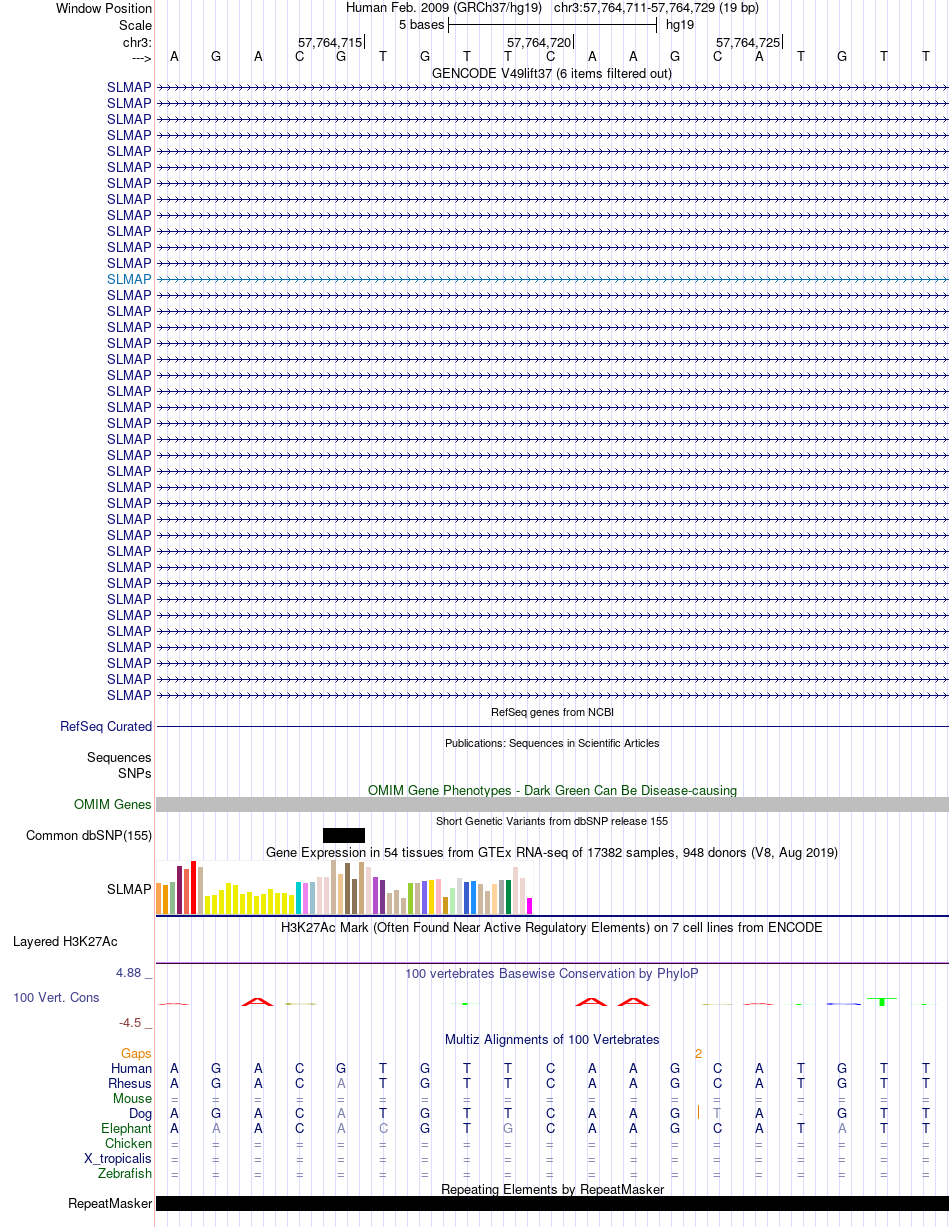
Task: Click the 5 bases scale bar
Action: pos(552,25)
